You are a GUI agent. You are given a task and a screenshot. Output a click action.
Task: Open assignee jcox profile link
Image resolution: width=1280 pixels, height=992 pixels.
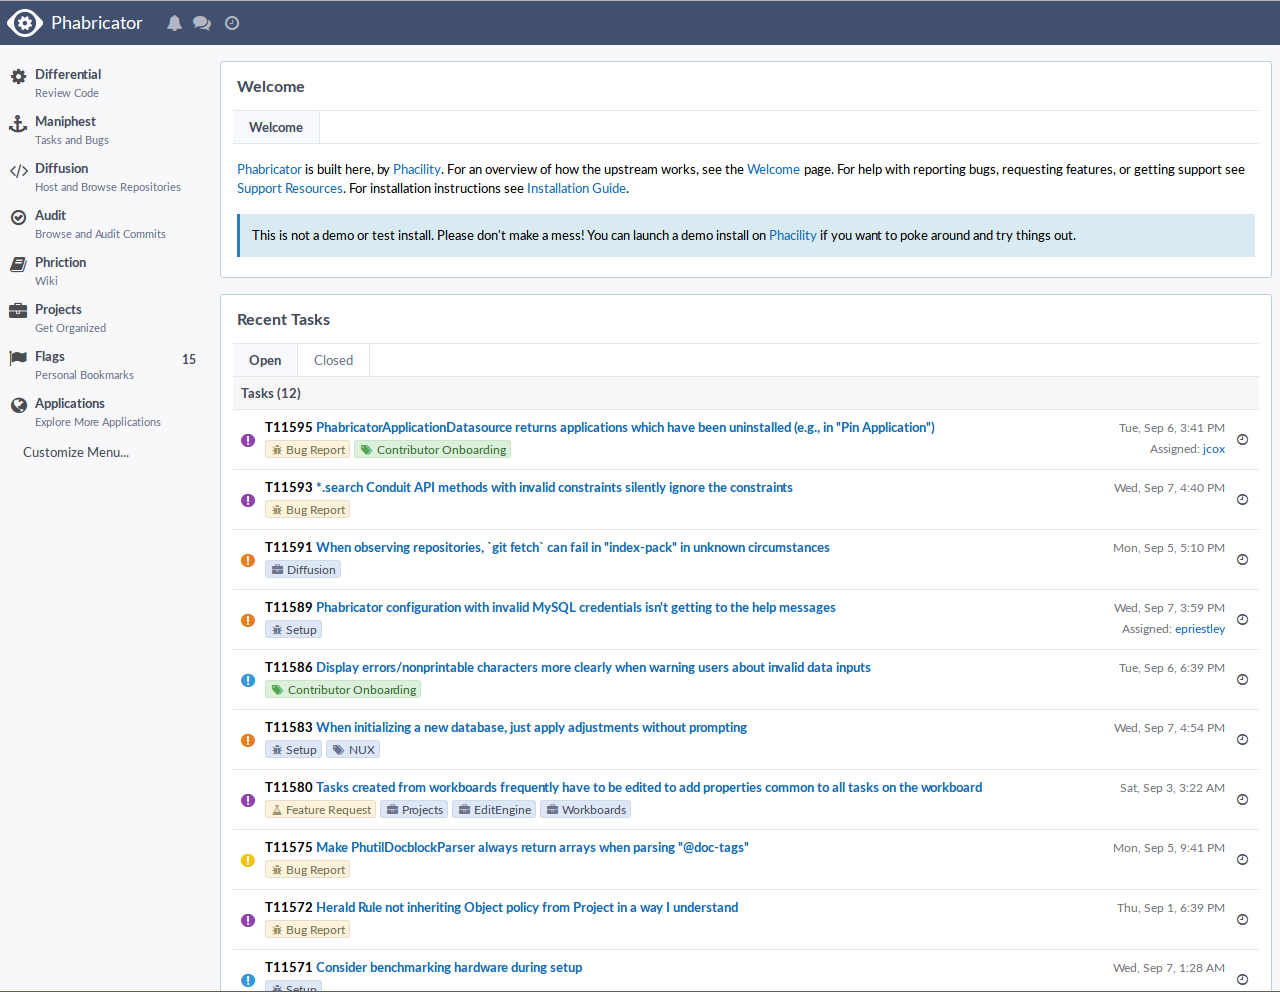1214,449
